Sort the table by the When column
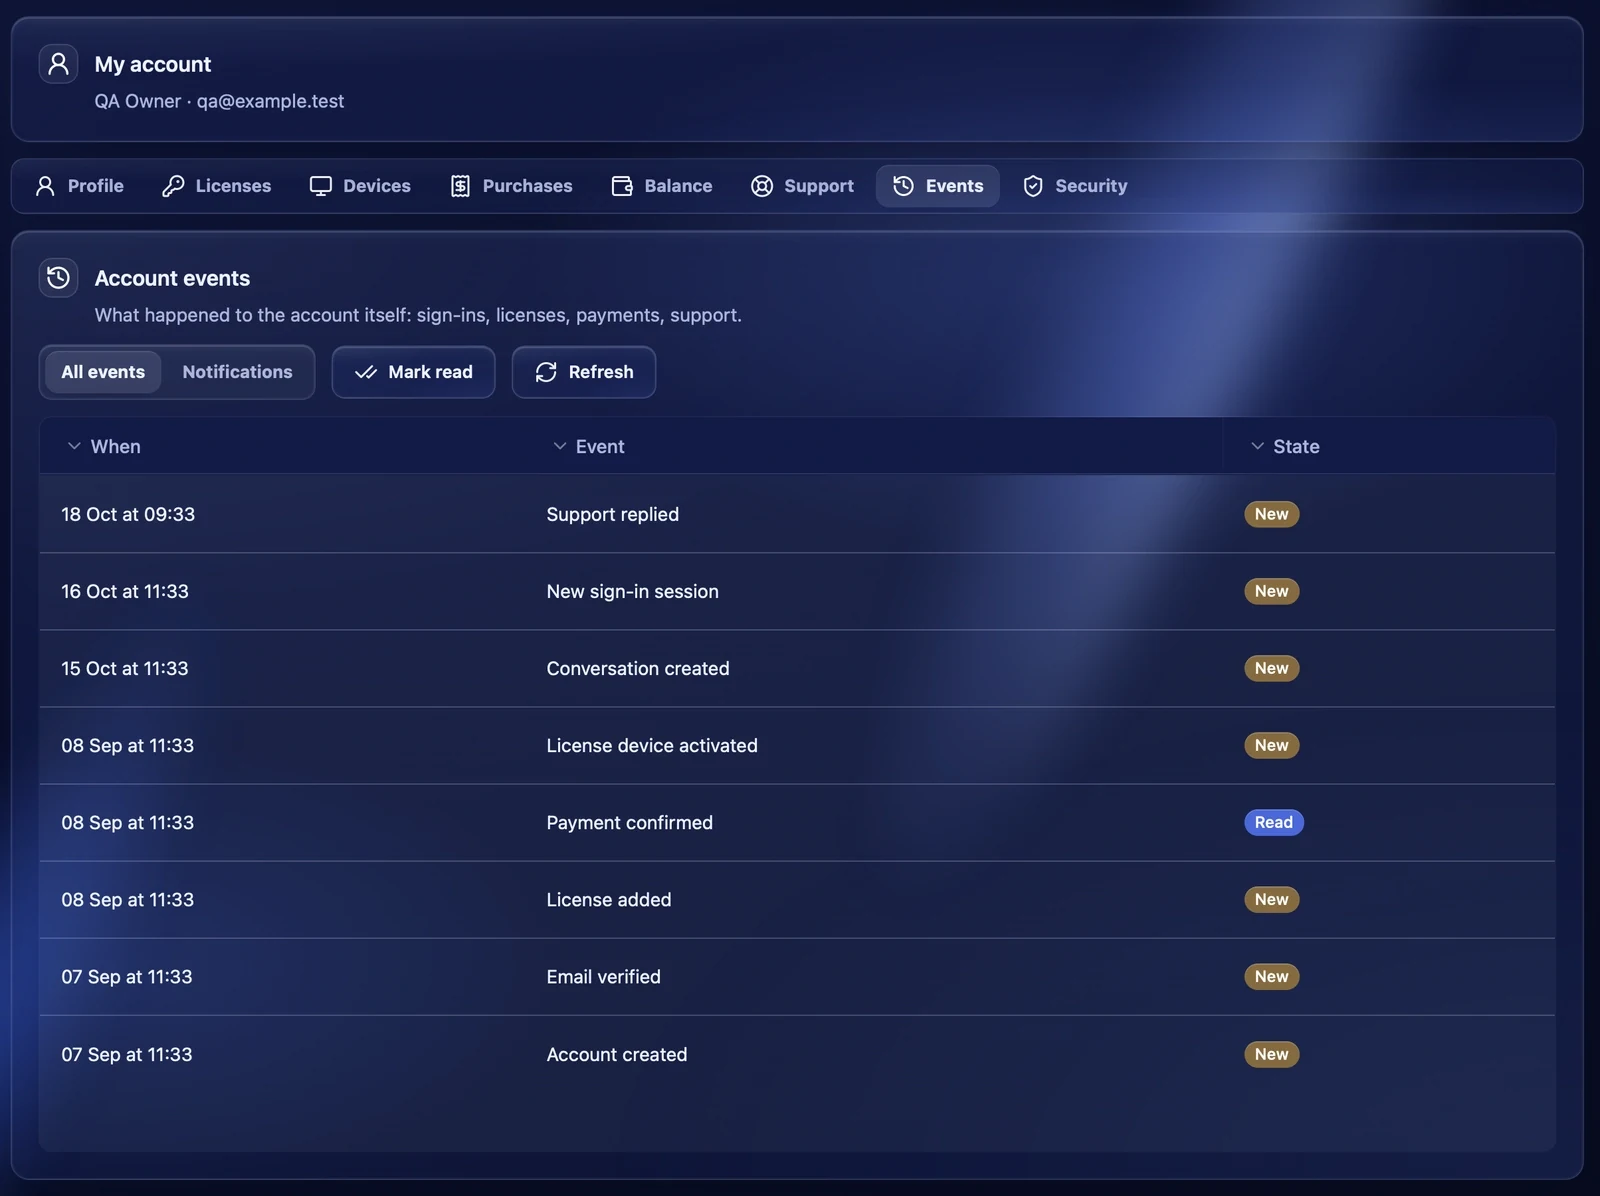The width and height of the screenshot is (1600, 1196). [x=103, y=446]
